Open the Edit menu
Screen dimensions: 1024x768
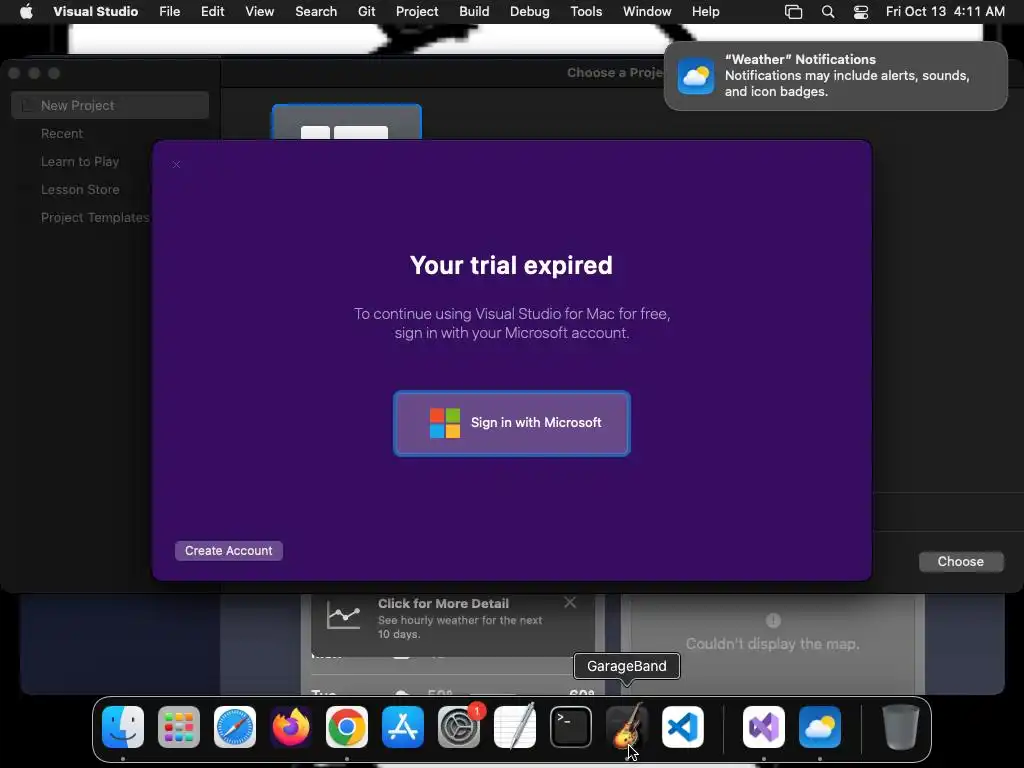[x=212, y=12]
